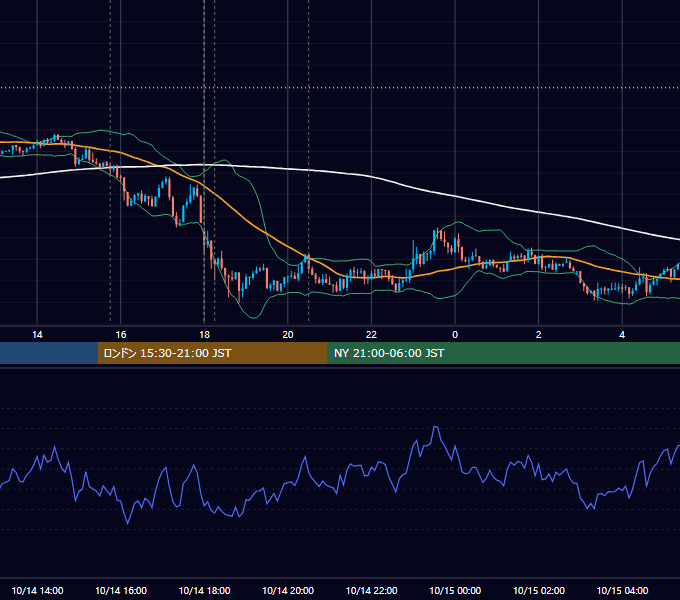Screen dimensions: 680x600
Task: Click hour label 2 on price chart axis
Action: (x=539, y=335)
